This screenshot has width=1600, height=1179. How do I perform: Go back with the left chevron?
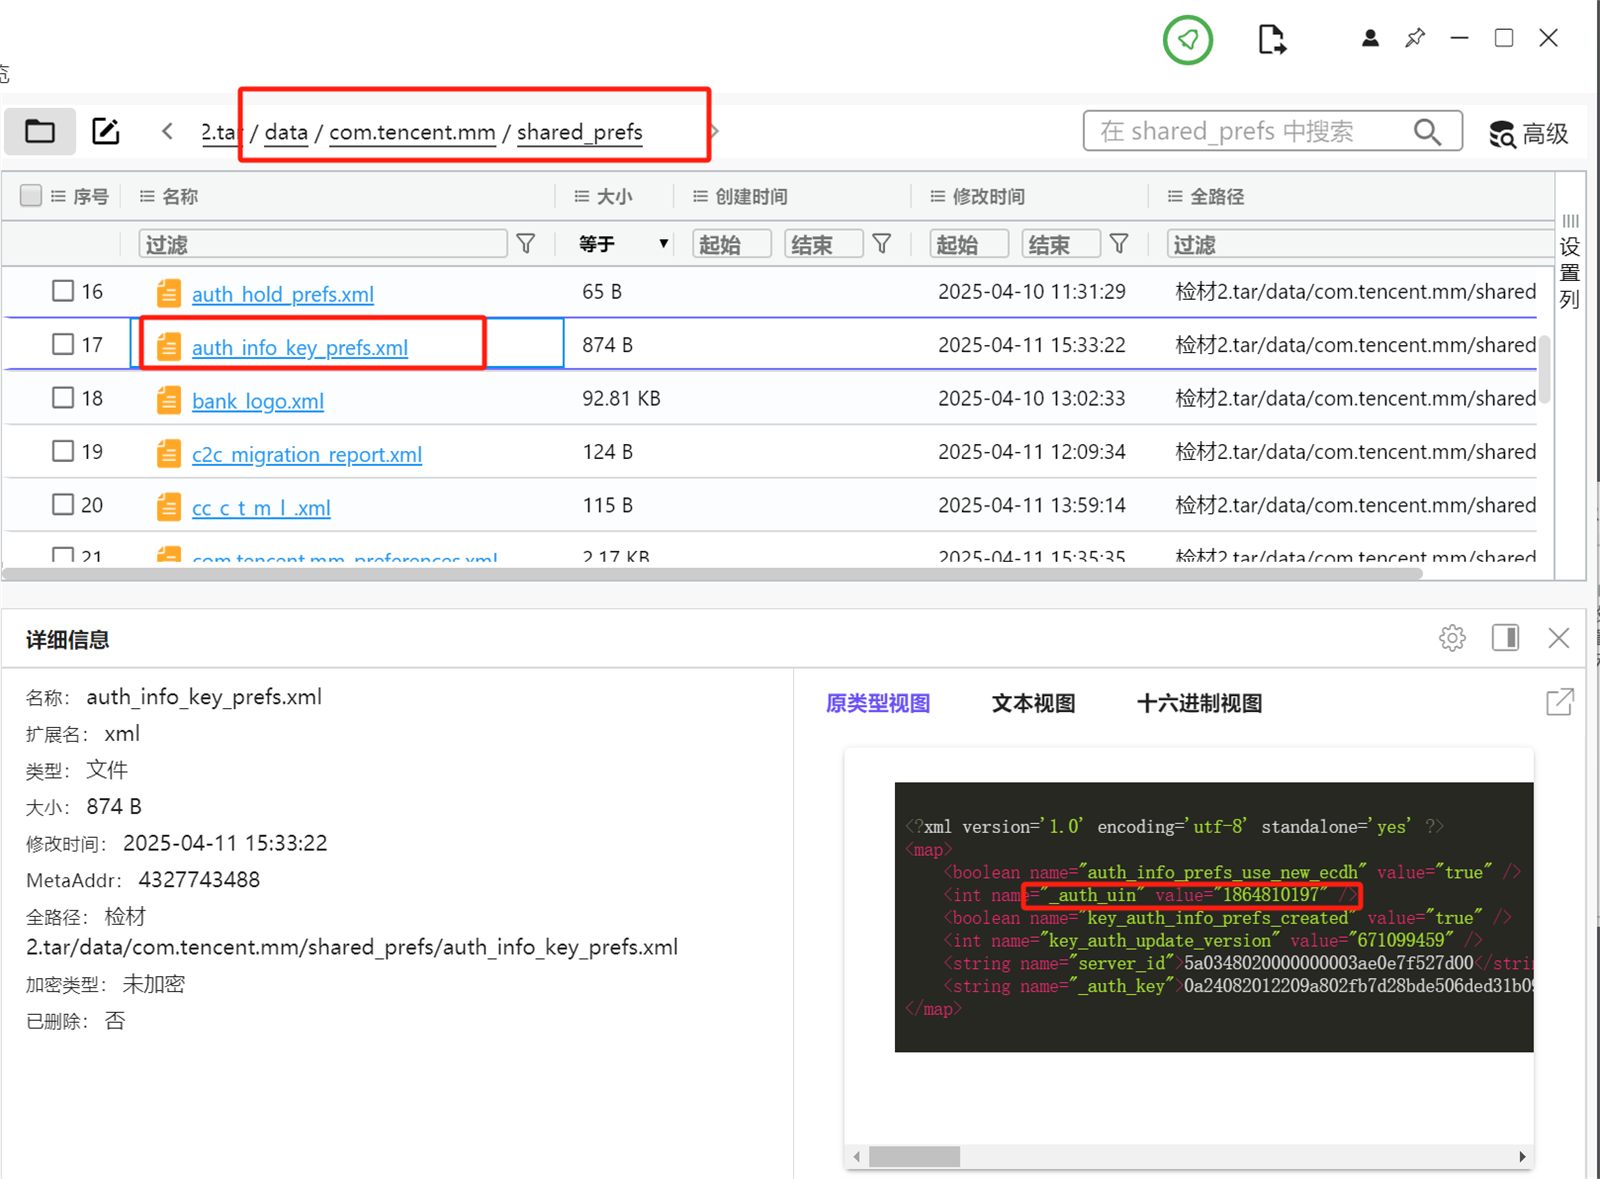[x=167, y=131]
